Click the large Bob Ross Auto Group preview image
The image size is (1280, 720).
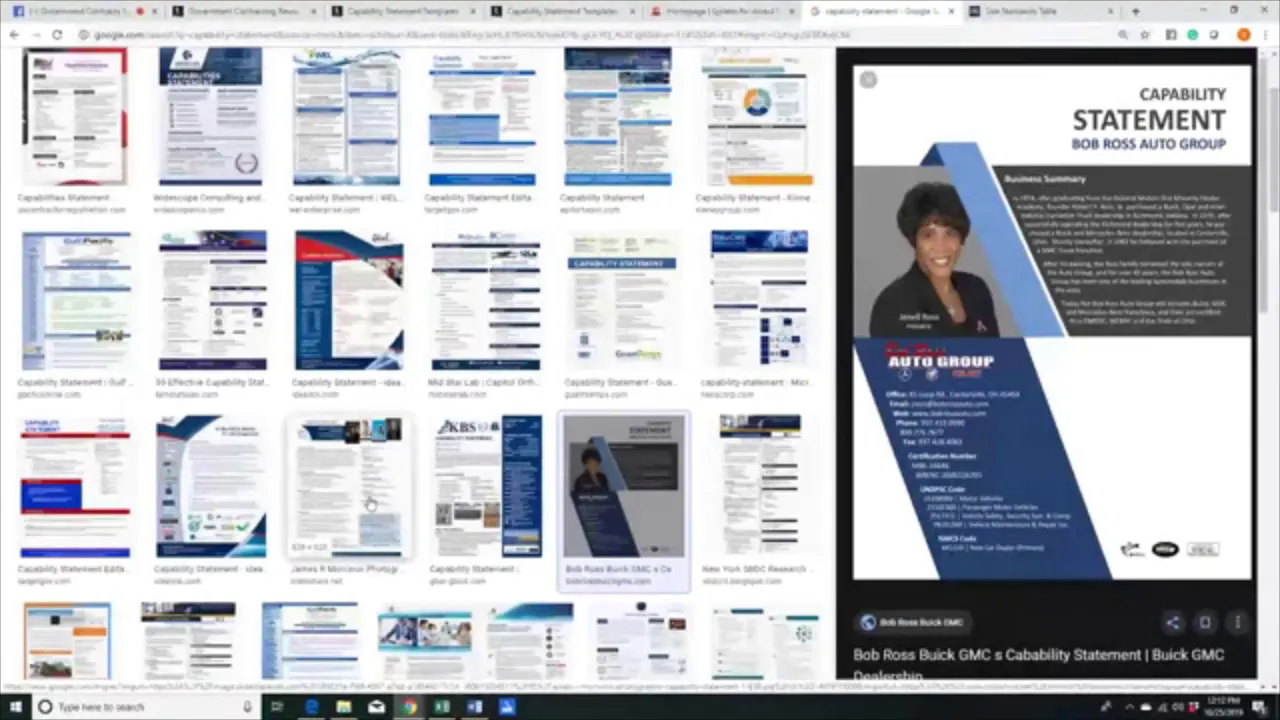[x=1052, y=322]
